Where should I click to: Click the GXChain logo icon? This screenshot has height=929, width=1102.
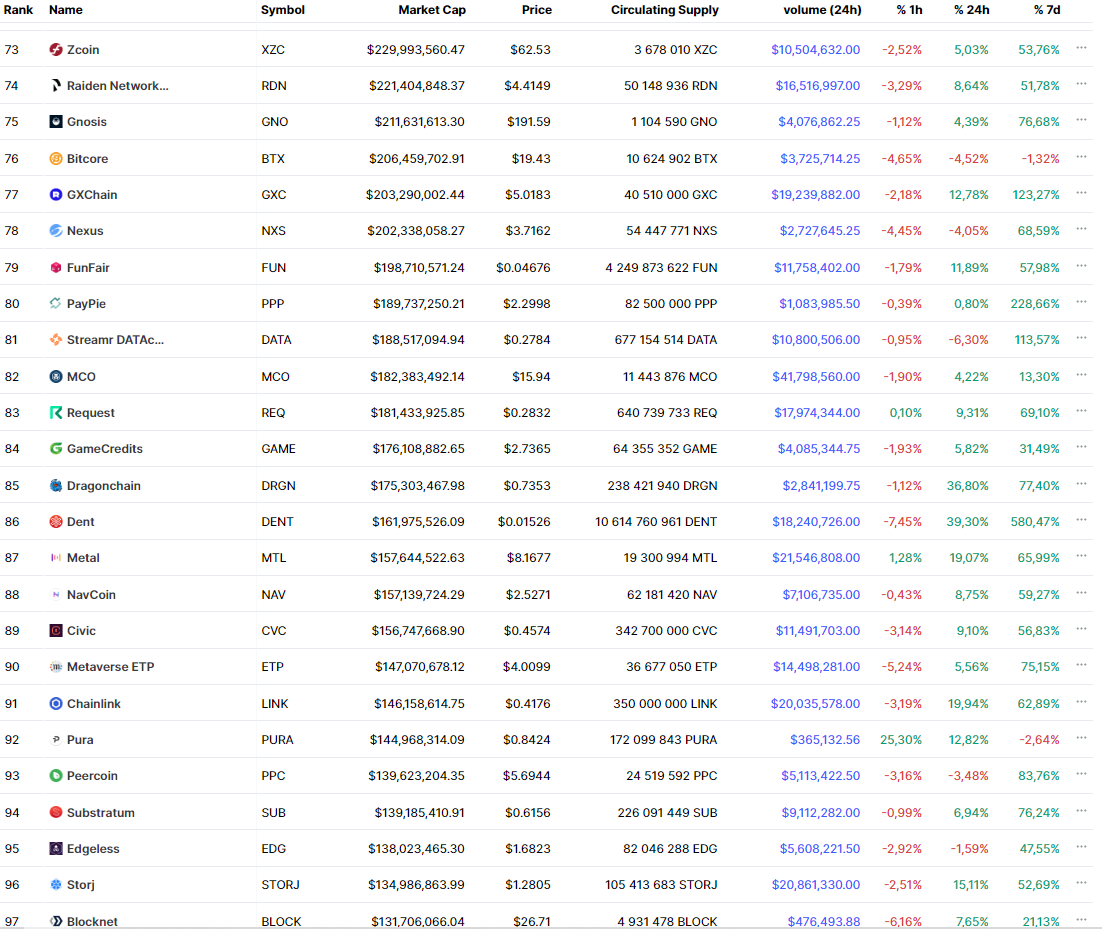[x=56, y=195]
